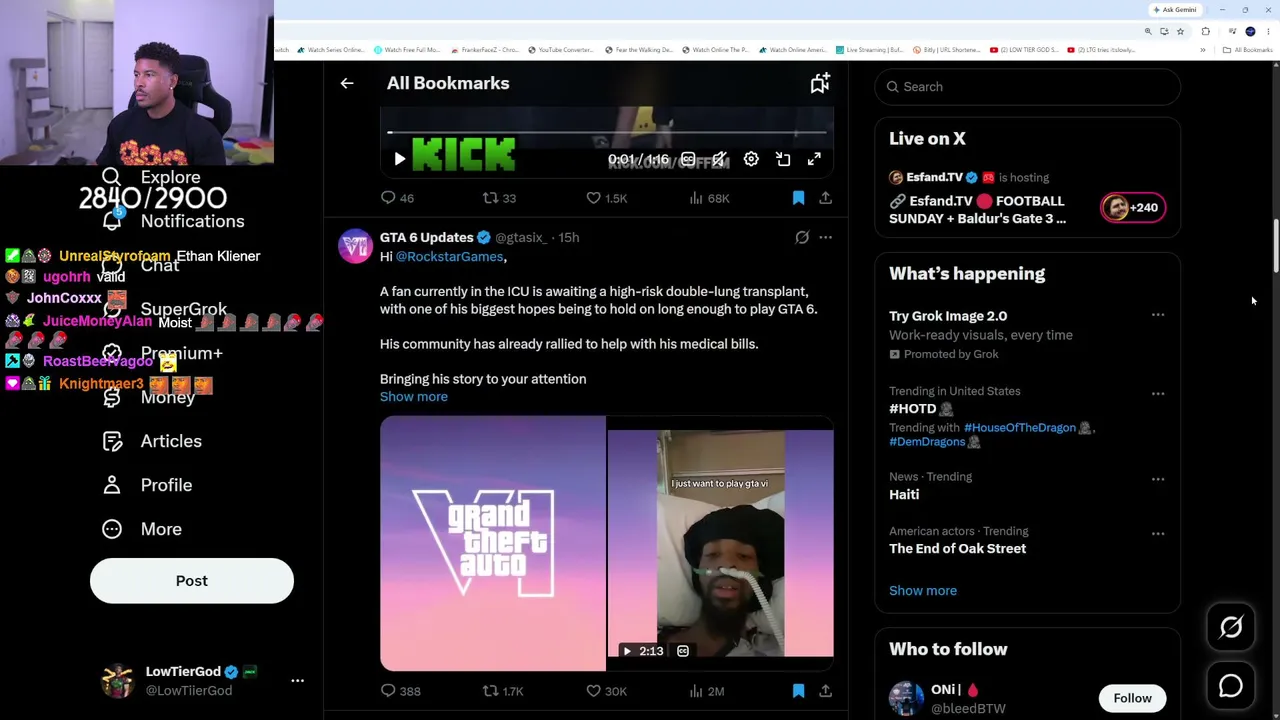Open the YouTube Converter bookmark
The width and height of the screenshot is (1280, 720).
click(561, 50)
